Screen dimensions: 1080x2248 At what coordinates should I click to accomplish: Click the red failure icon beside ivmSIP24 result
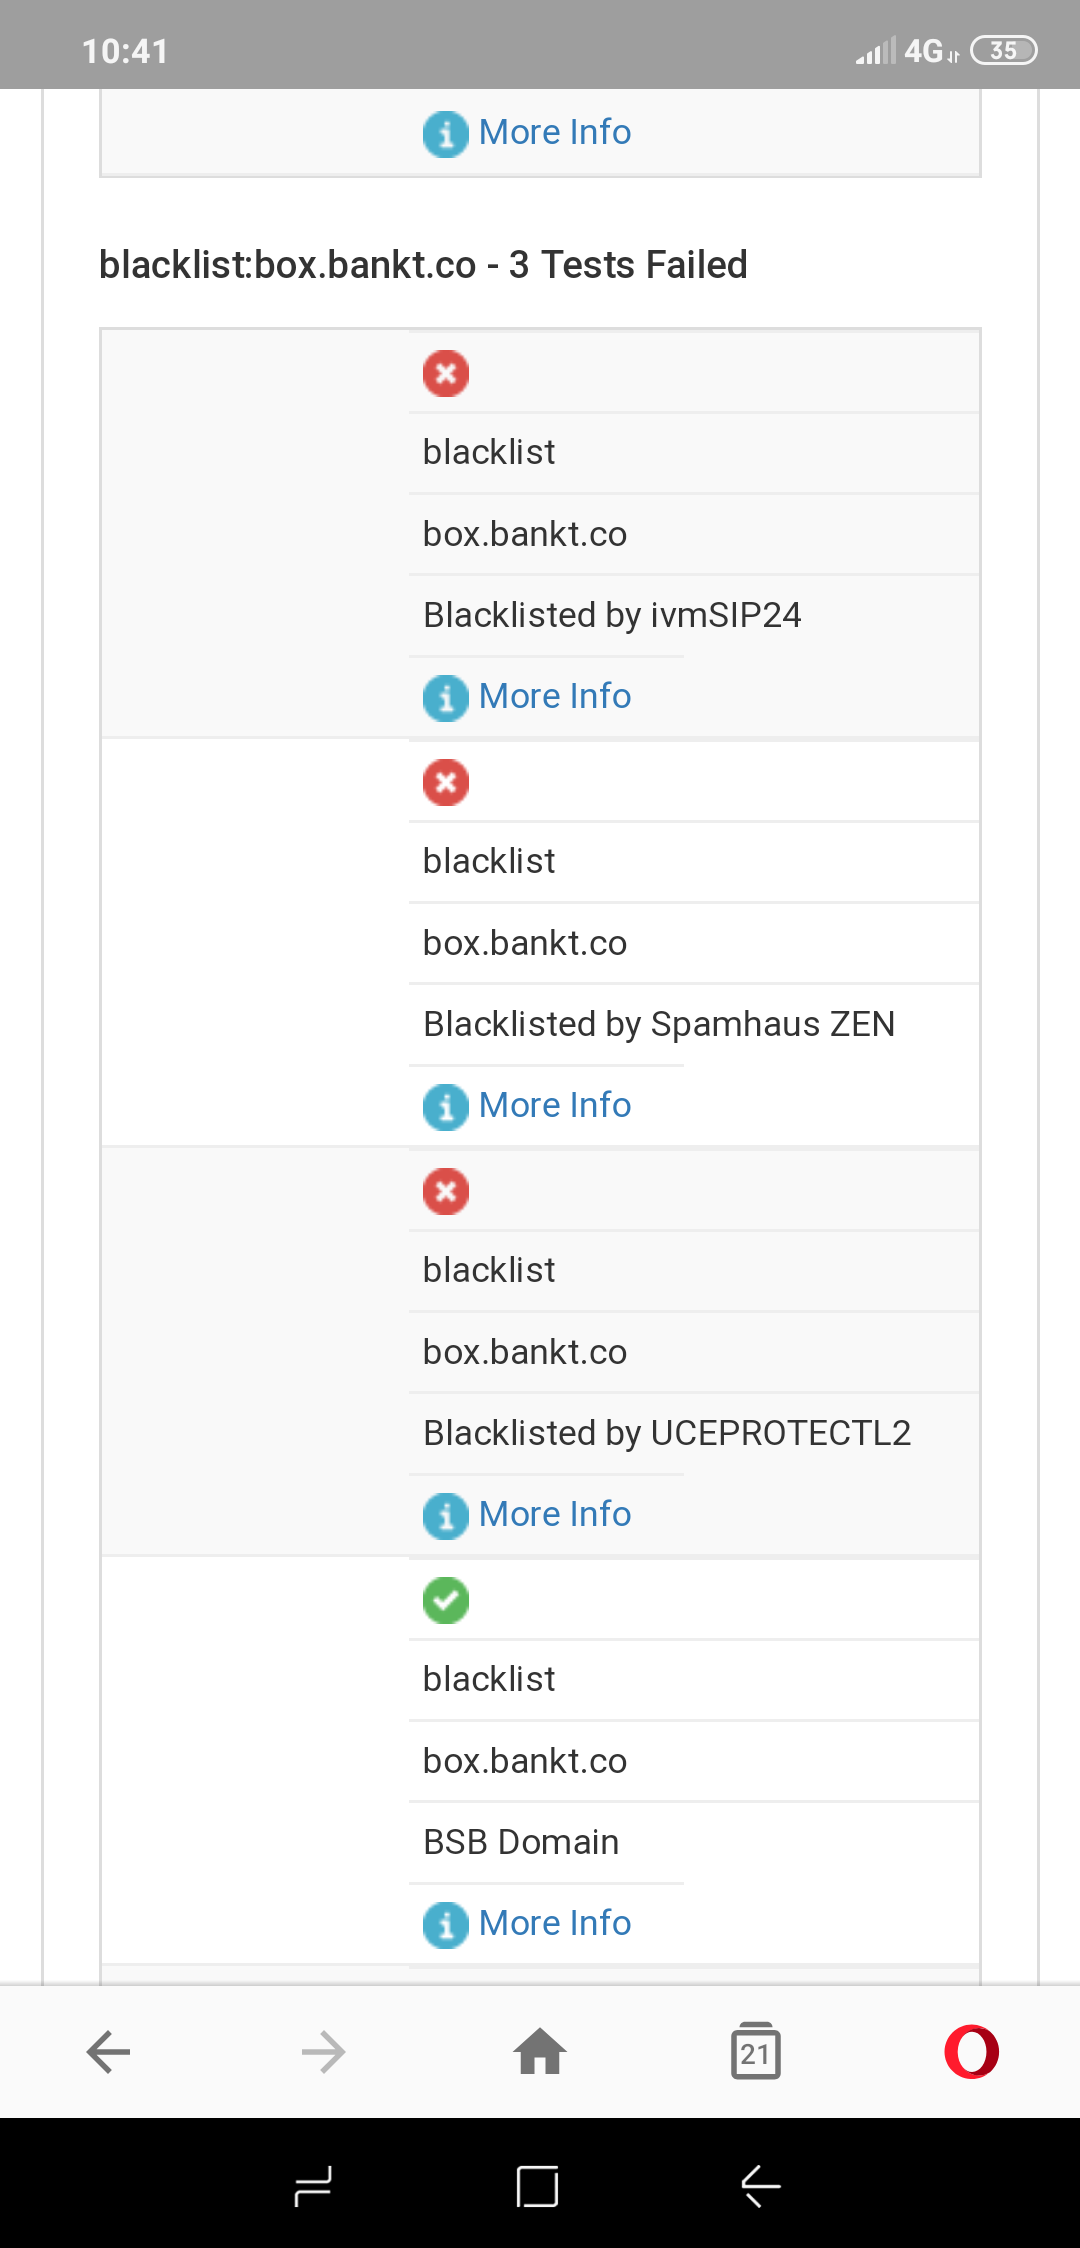click(446, 372)
